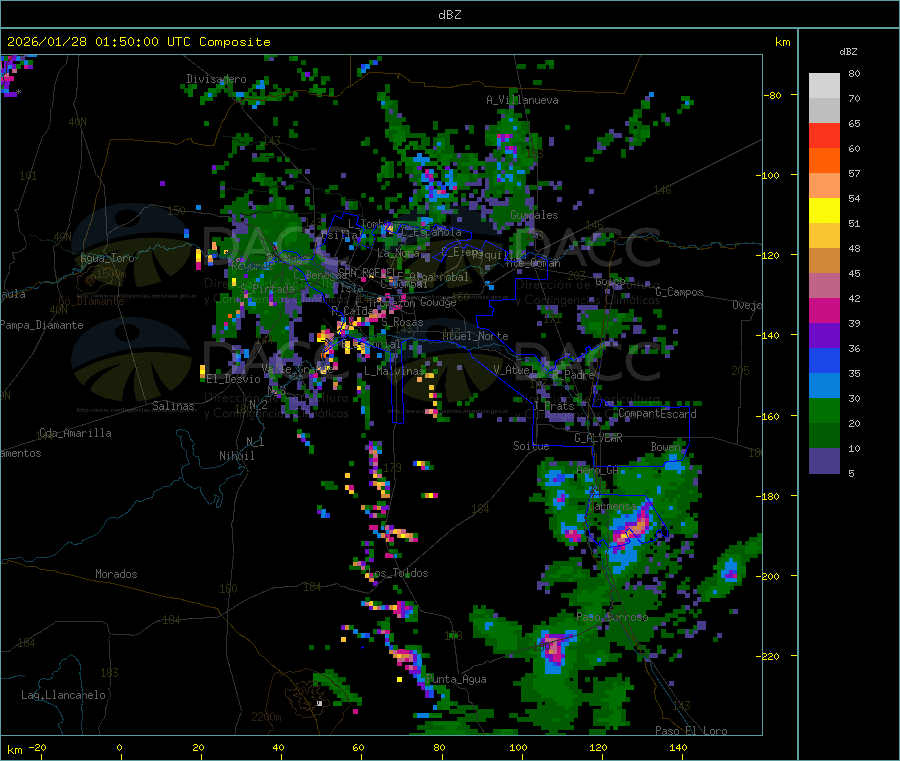Click the Agua_Toro place label
900x761 pixels.
(107, 258)
